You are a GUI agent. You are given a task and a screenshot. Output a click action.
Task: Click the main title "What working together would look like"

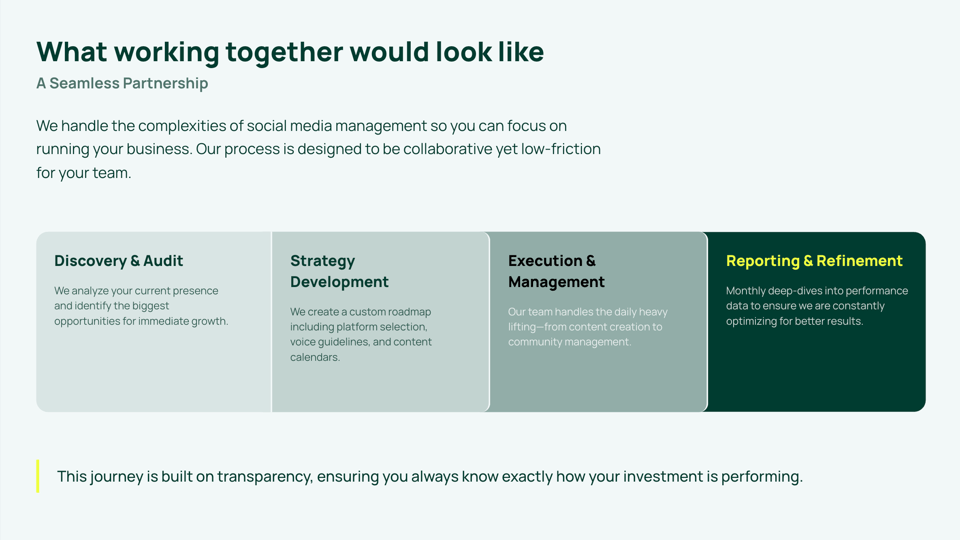[x=290, y=52]
